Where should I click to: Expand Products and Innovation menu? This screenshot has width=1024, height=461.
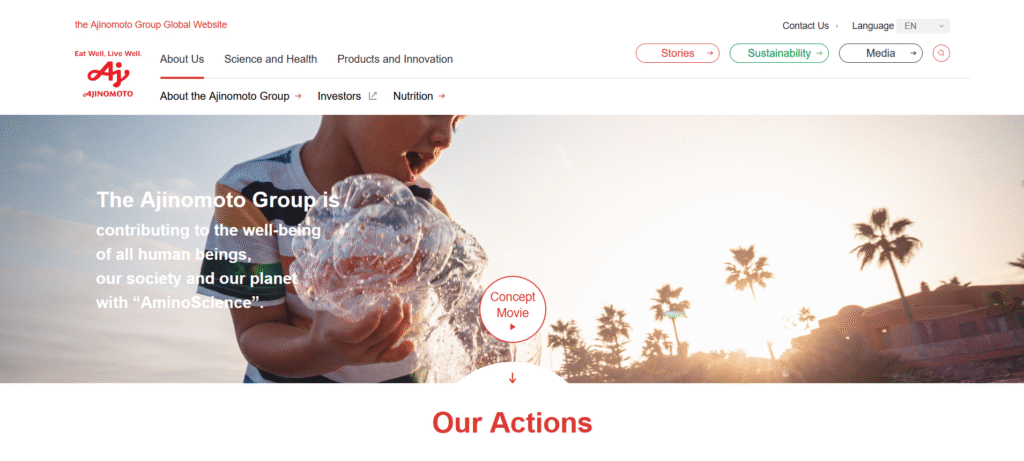[x=395, y=59]
